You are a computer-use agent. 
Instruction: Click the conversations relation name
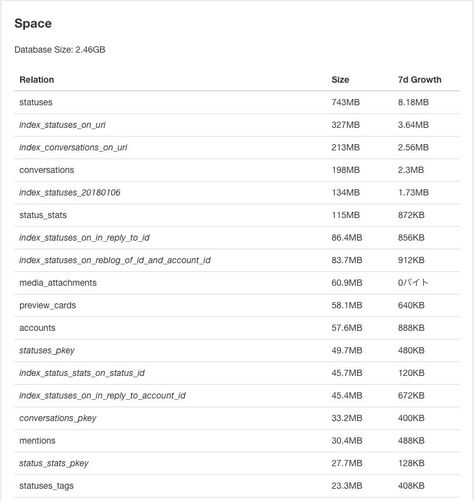[47, 170]
